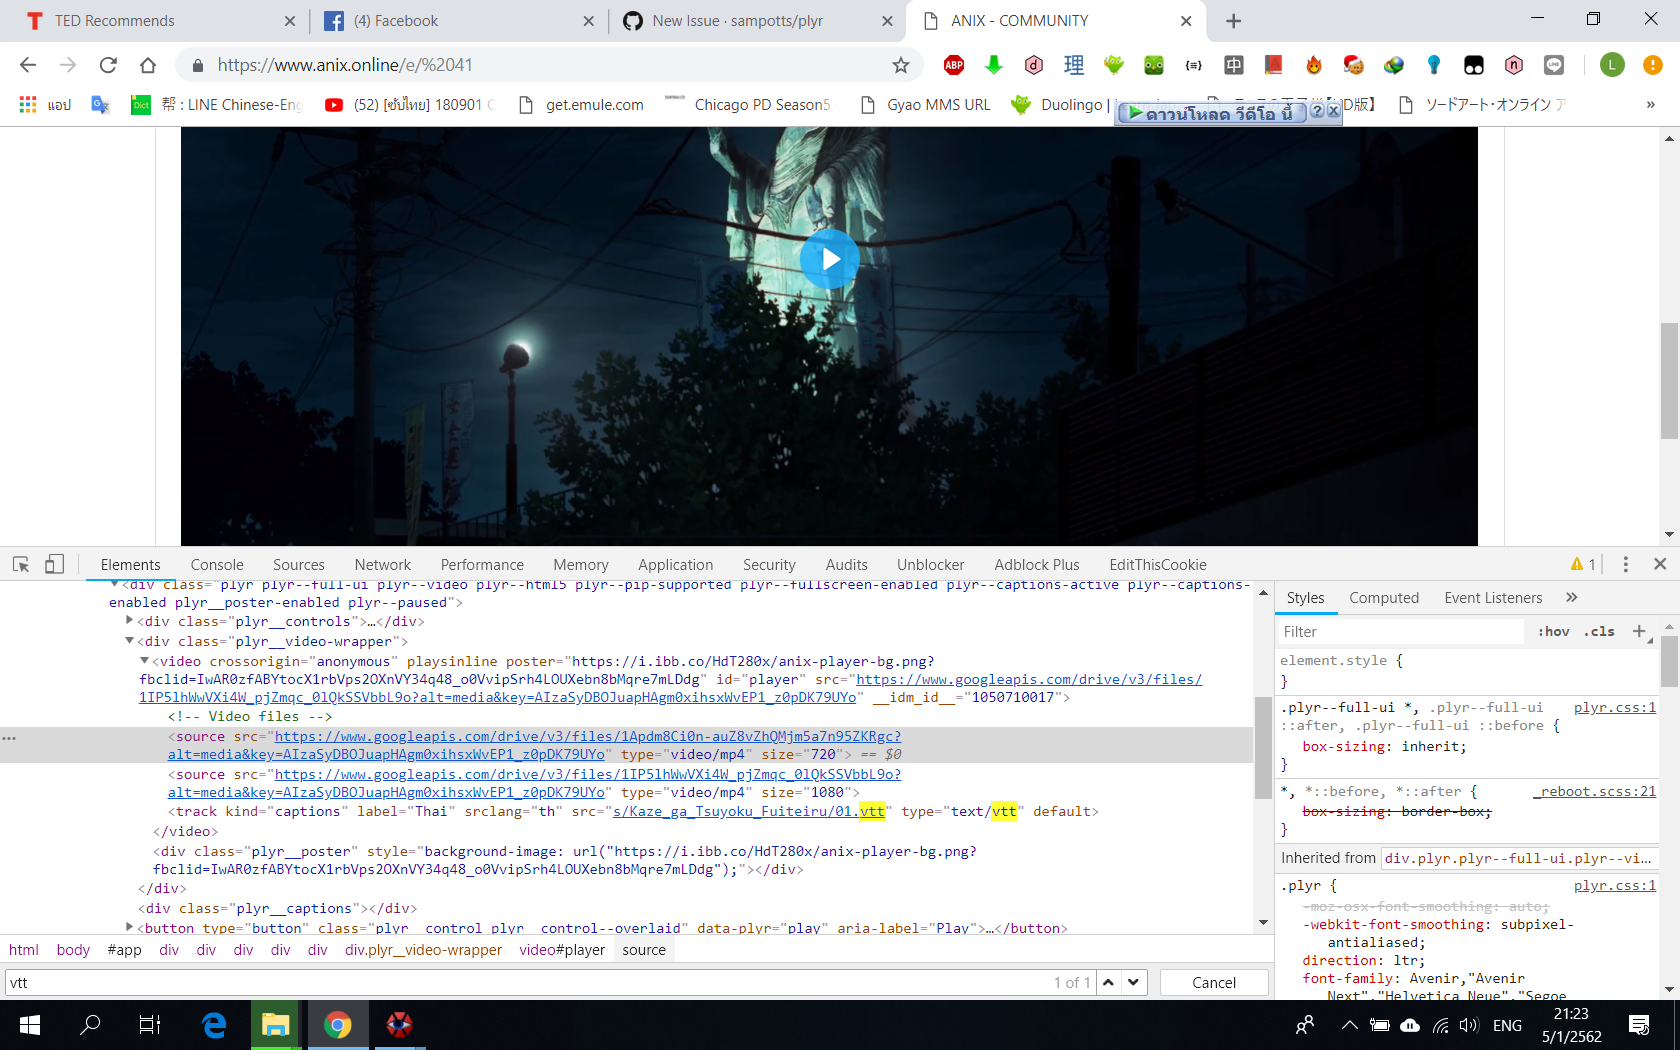This screenshot has width=1680, height=1050.
Task: Switch to the Console tab
Action: pyautogui.click(x=217, y=565)
